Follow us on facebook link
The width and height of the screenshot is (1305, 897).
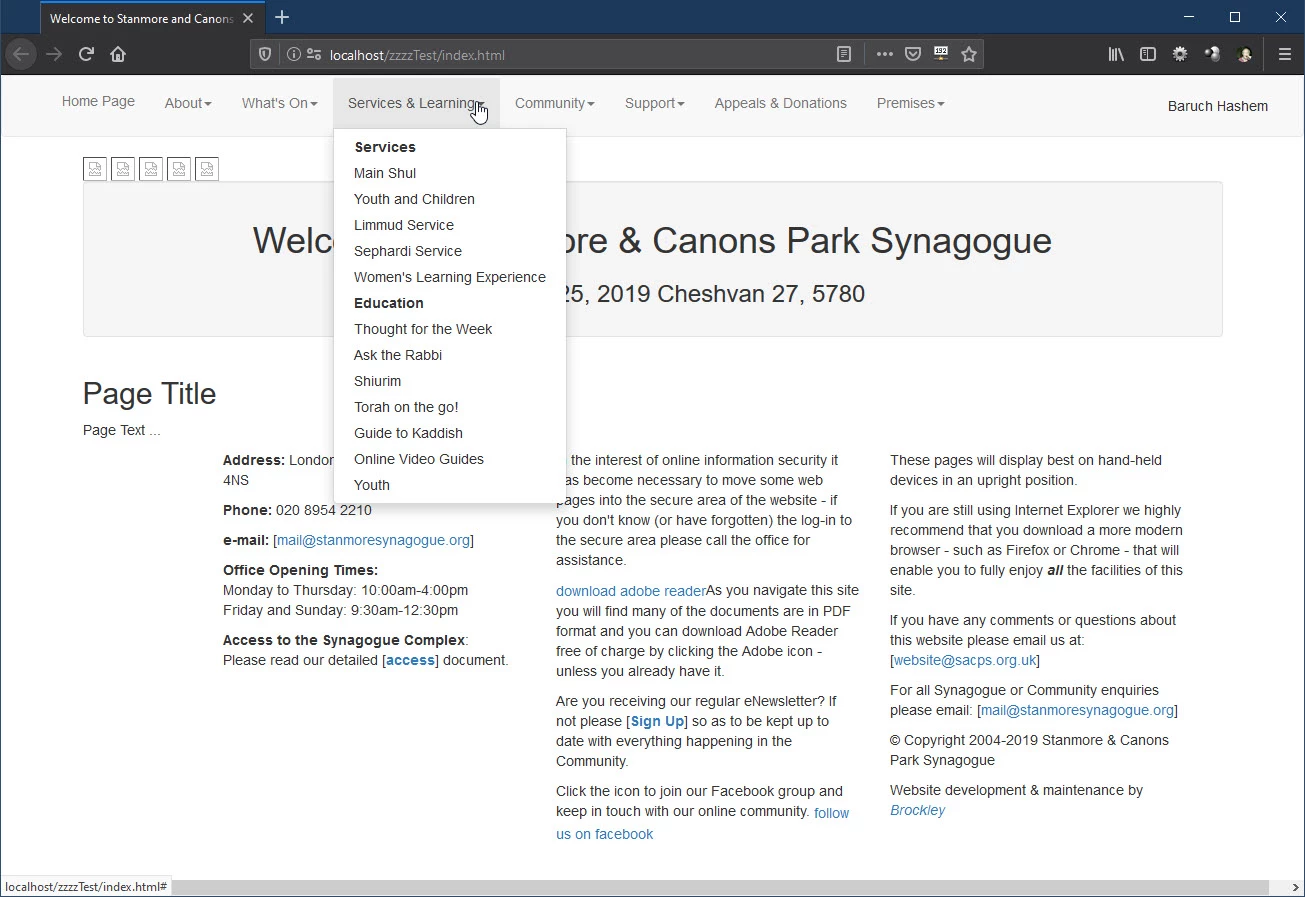pyautogui.click(x=702, y=823)
